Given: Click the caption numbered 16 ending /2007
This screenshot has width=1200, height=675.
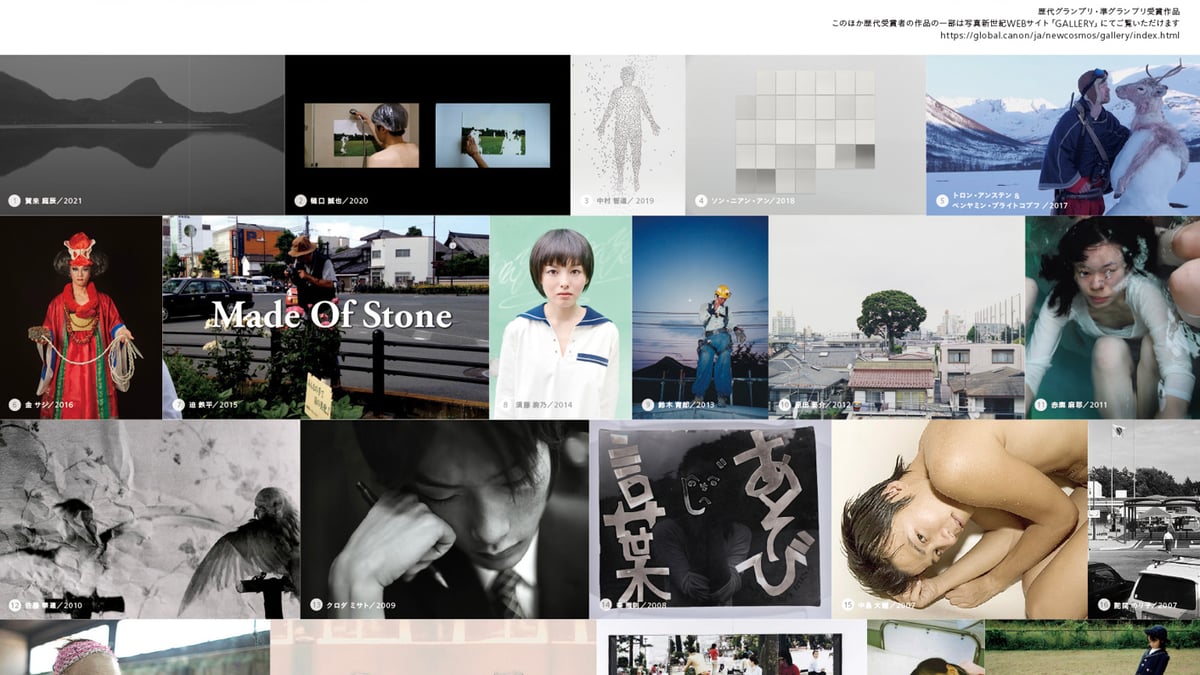Looking at the screenshot, I should click(x=1139, y=605).
